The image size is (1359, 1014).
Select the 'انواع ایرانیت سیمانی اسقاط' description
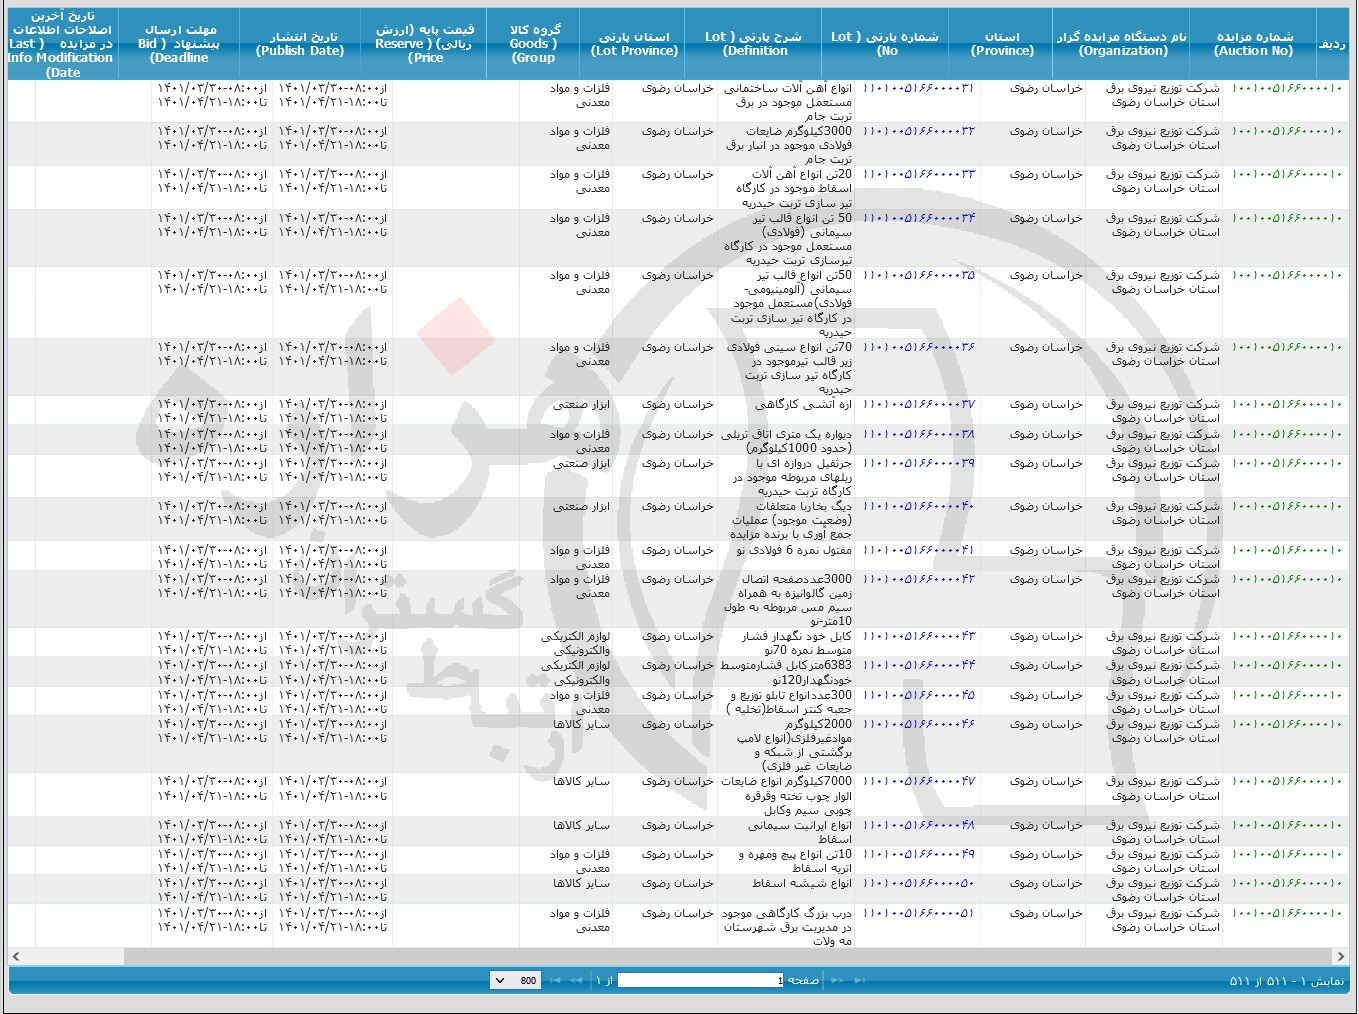pos(800,833)
